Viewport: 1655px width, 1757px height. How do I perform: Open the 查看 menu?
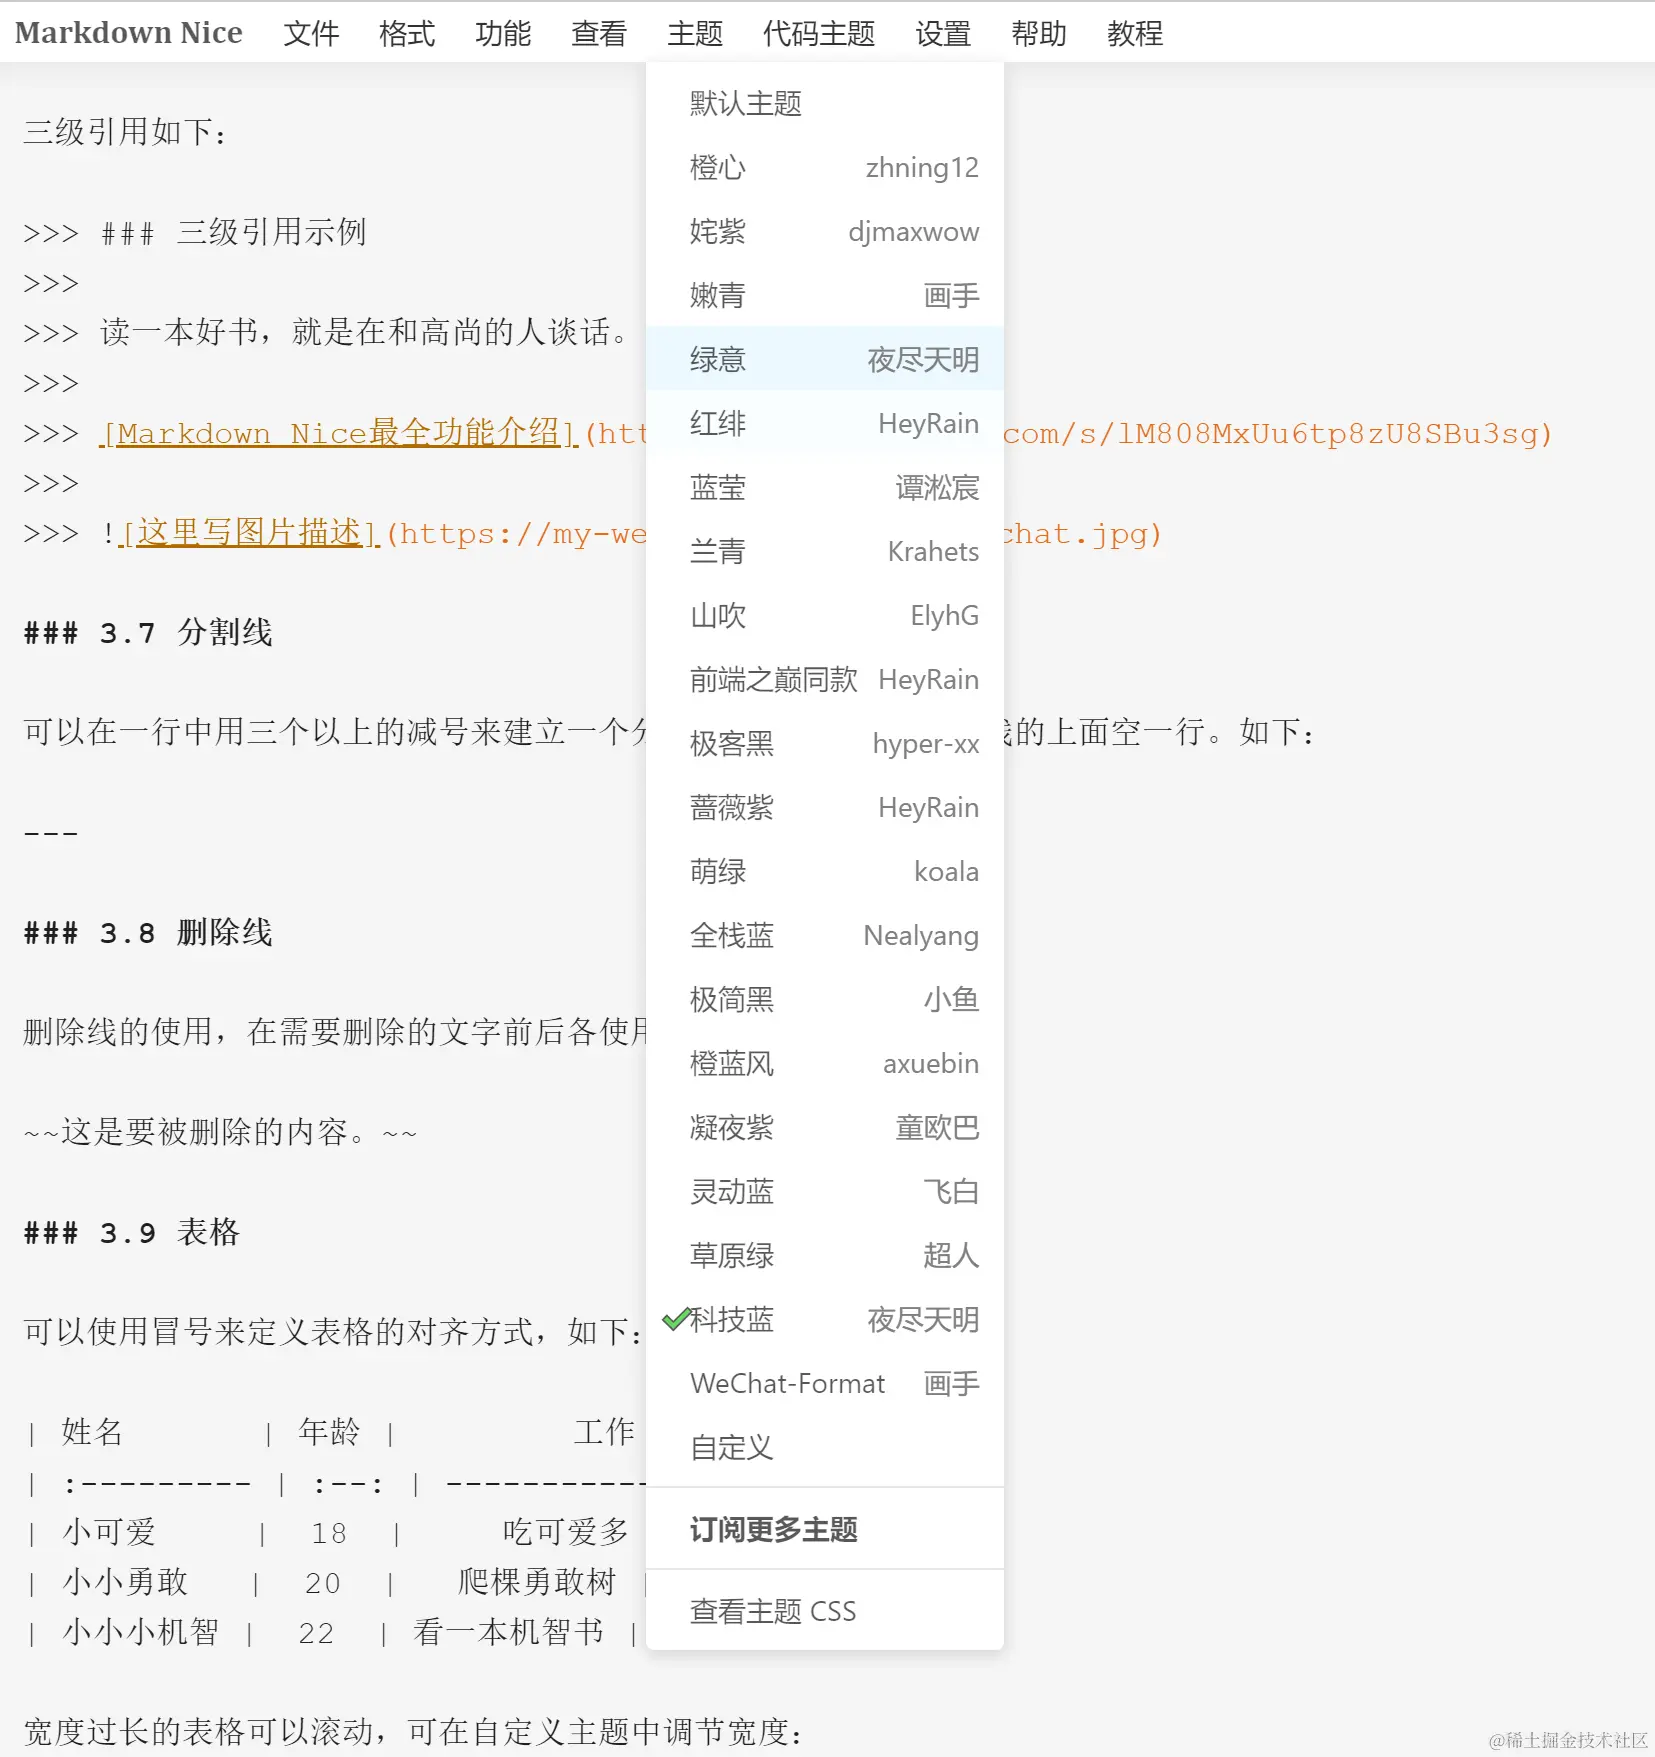pyautogui.click(x=599, y=33)
